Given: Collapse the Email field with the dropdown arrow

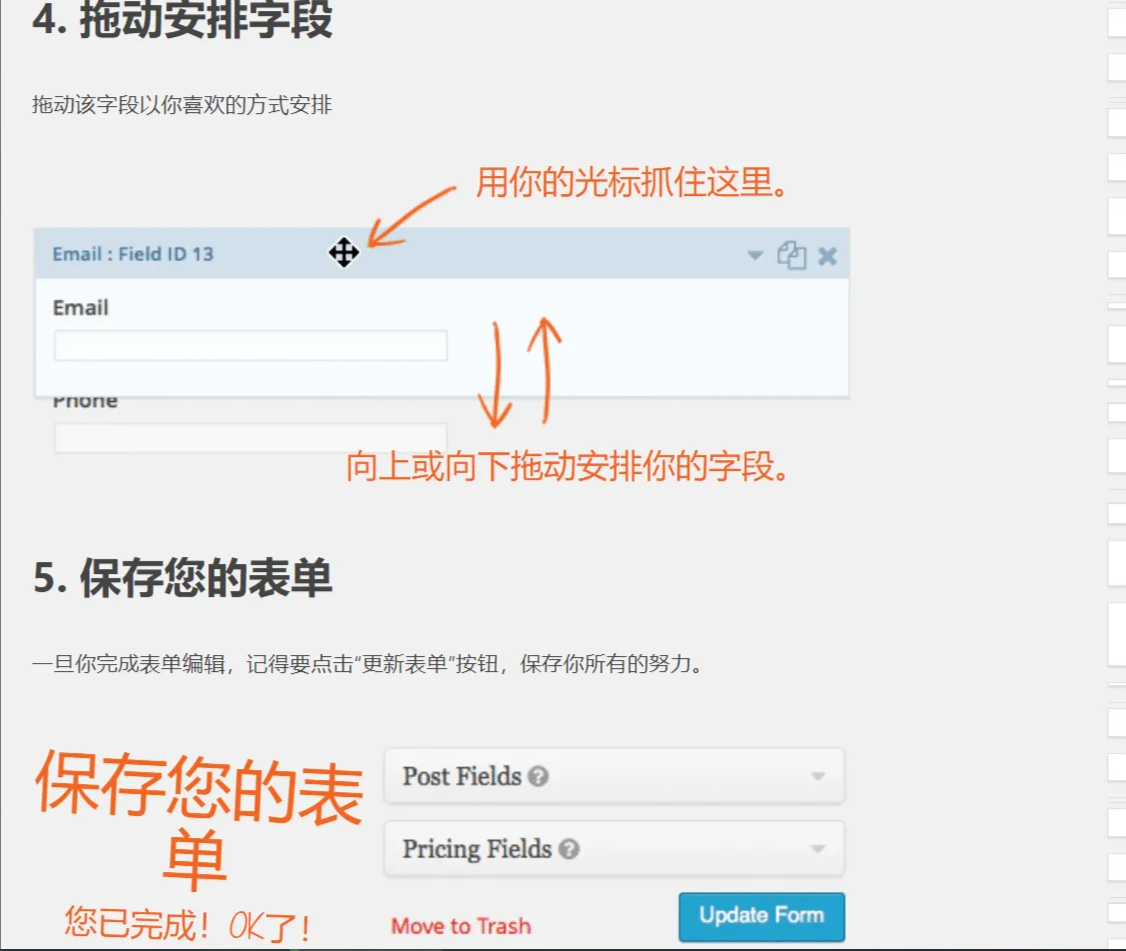Looking at the screenshot, I should 755,255.
